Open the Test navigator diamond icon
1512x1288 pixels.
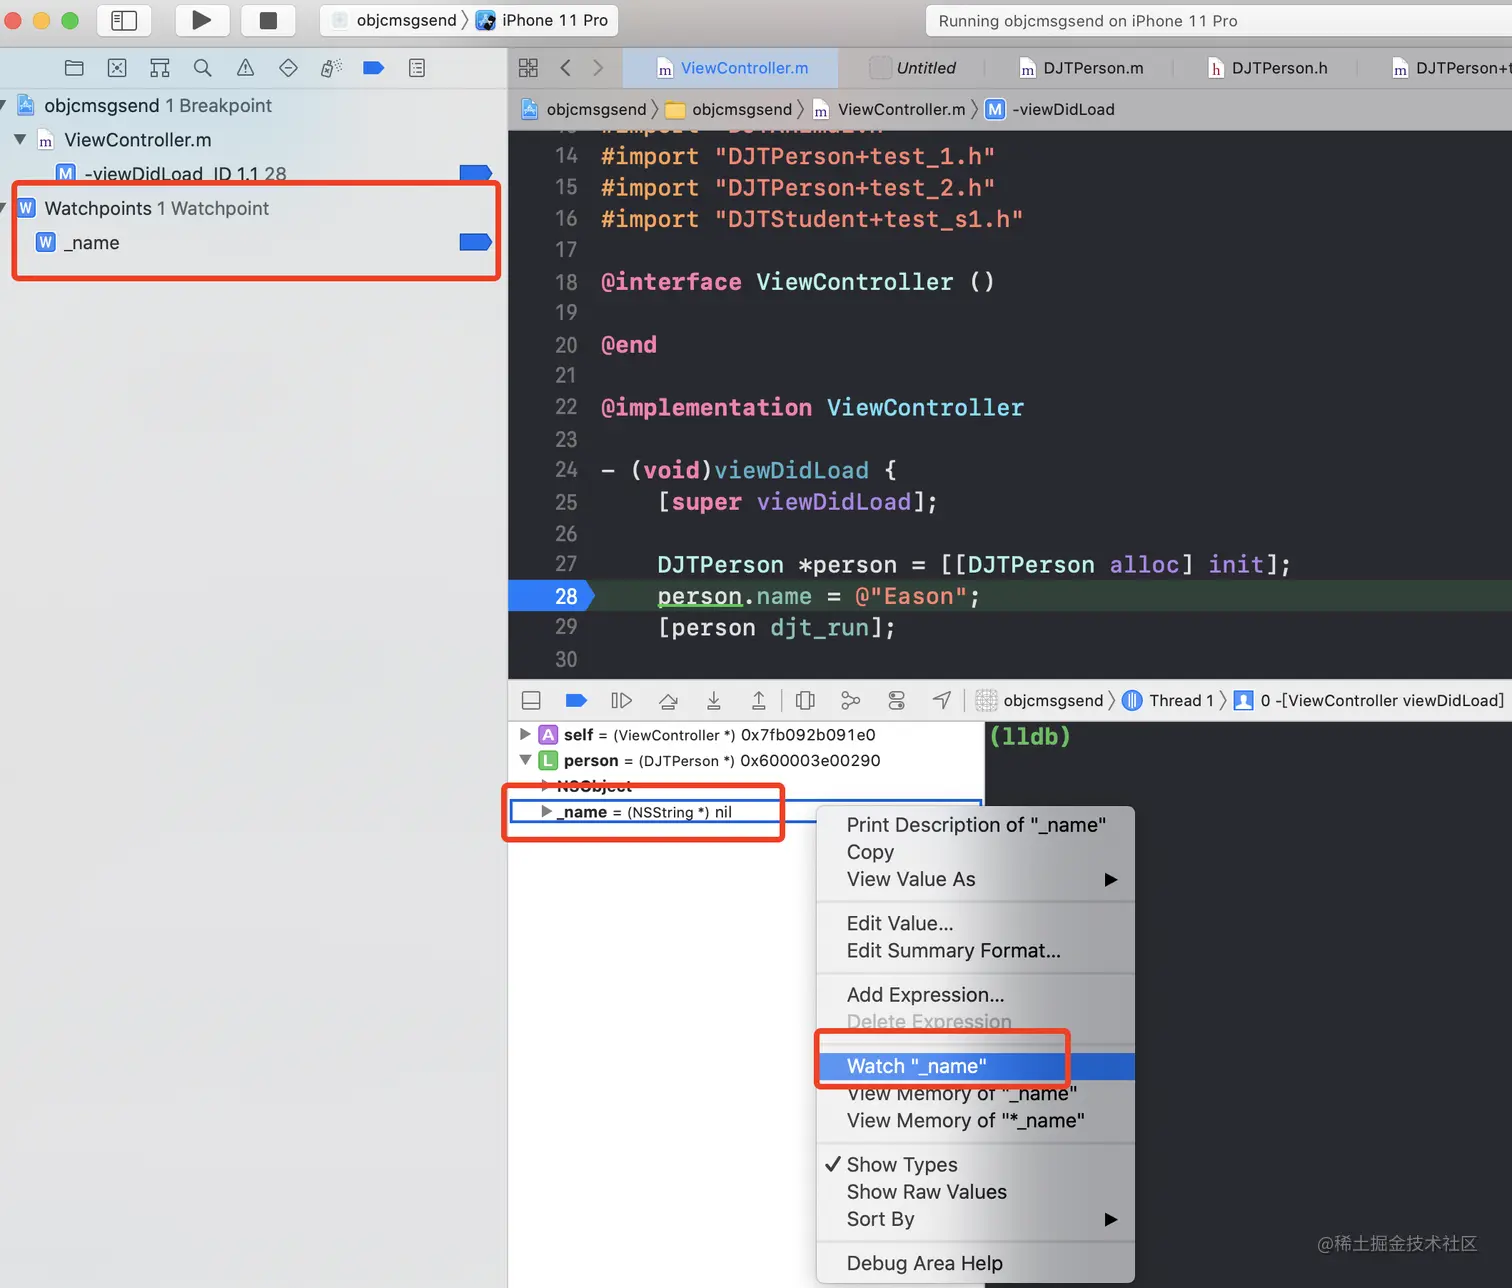point(288,68)
